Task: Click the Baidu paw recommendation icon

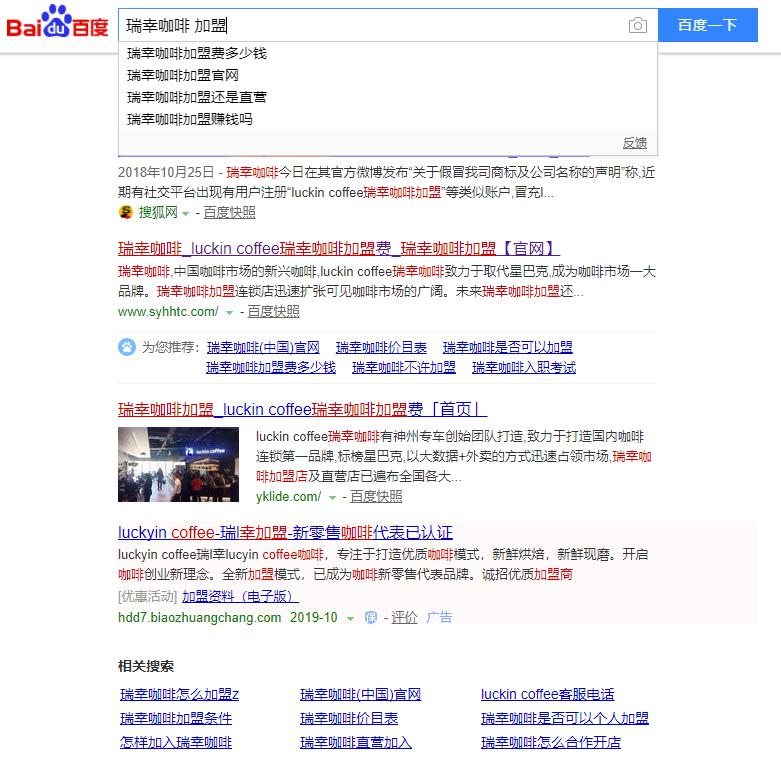Action: [x=127, y=347]
